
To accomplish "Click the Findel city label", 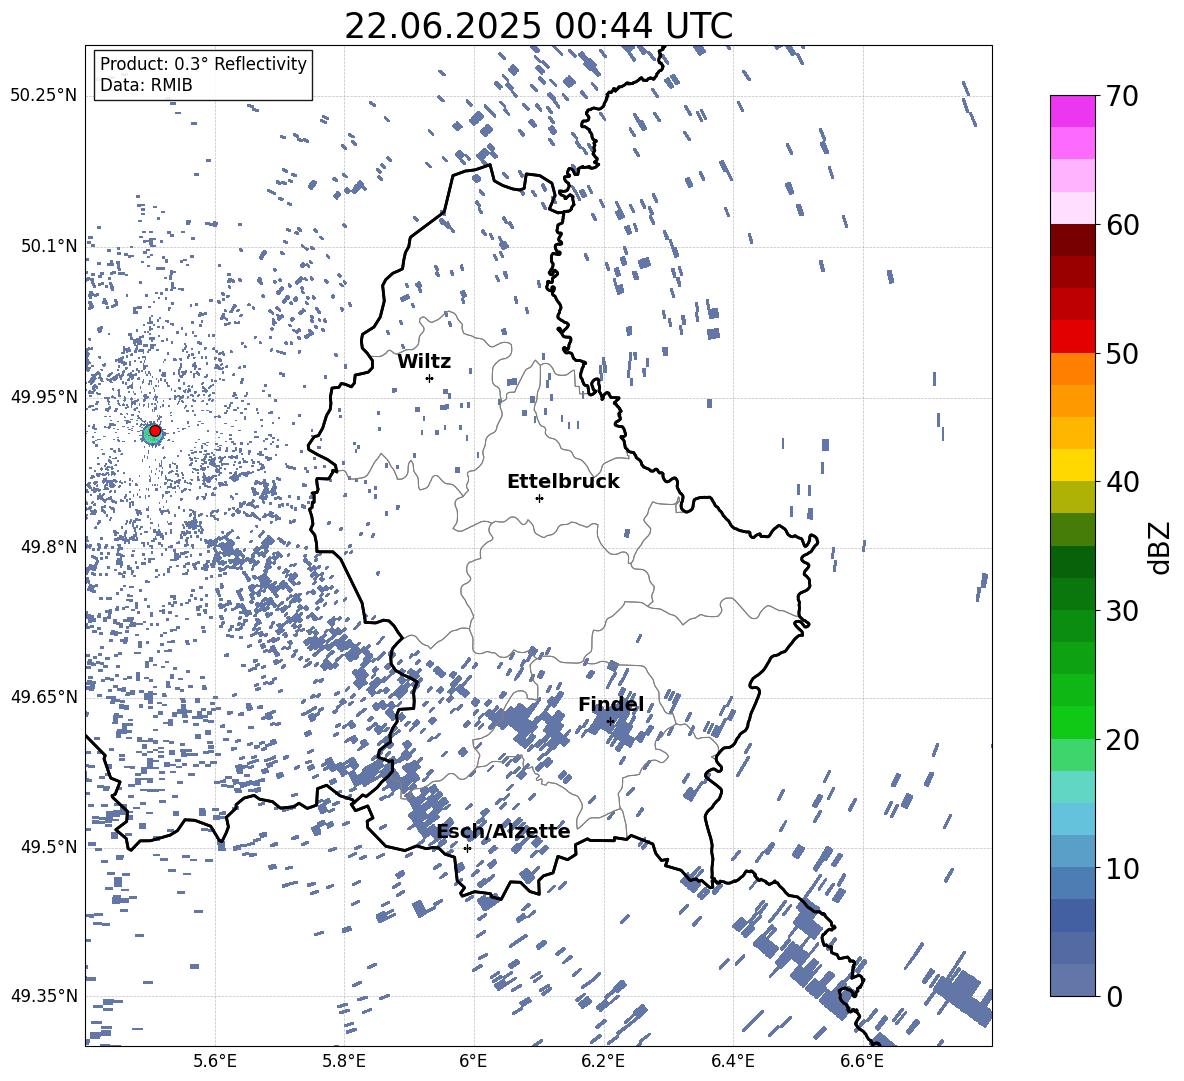I will pos(611,704).
